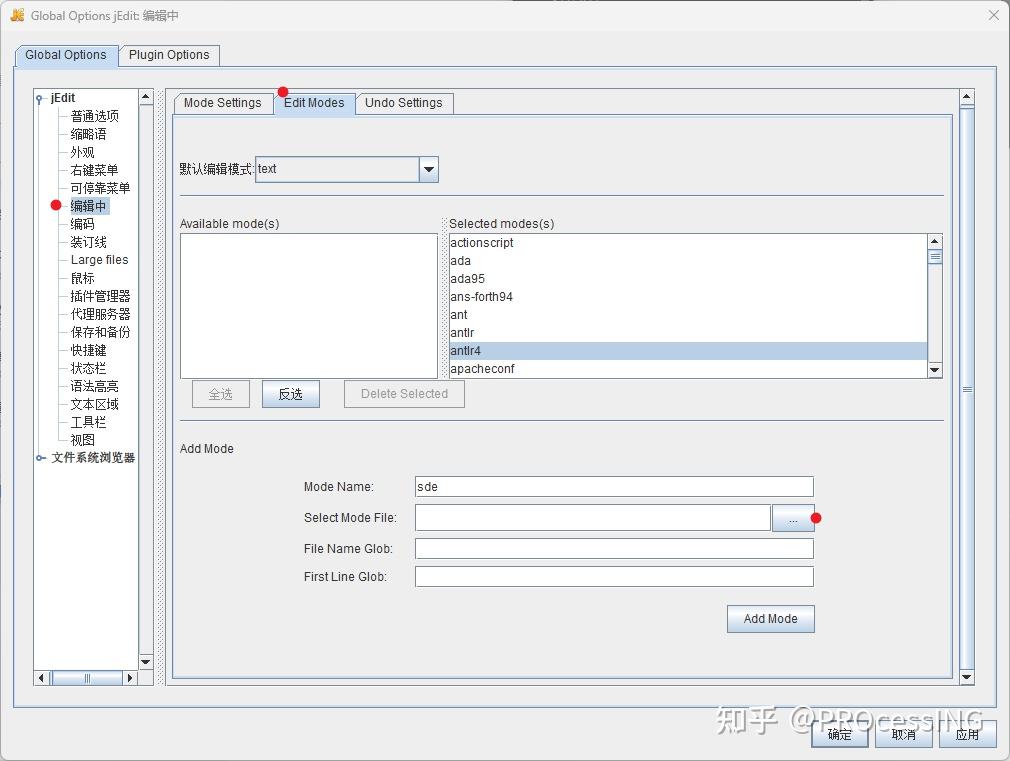Switch to the Mode Settings tab

point(222,102)
